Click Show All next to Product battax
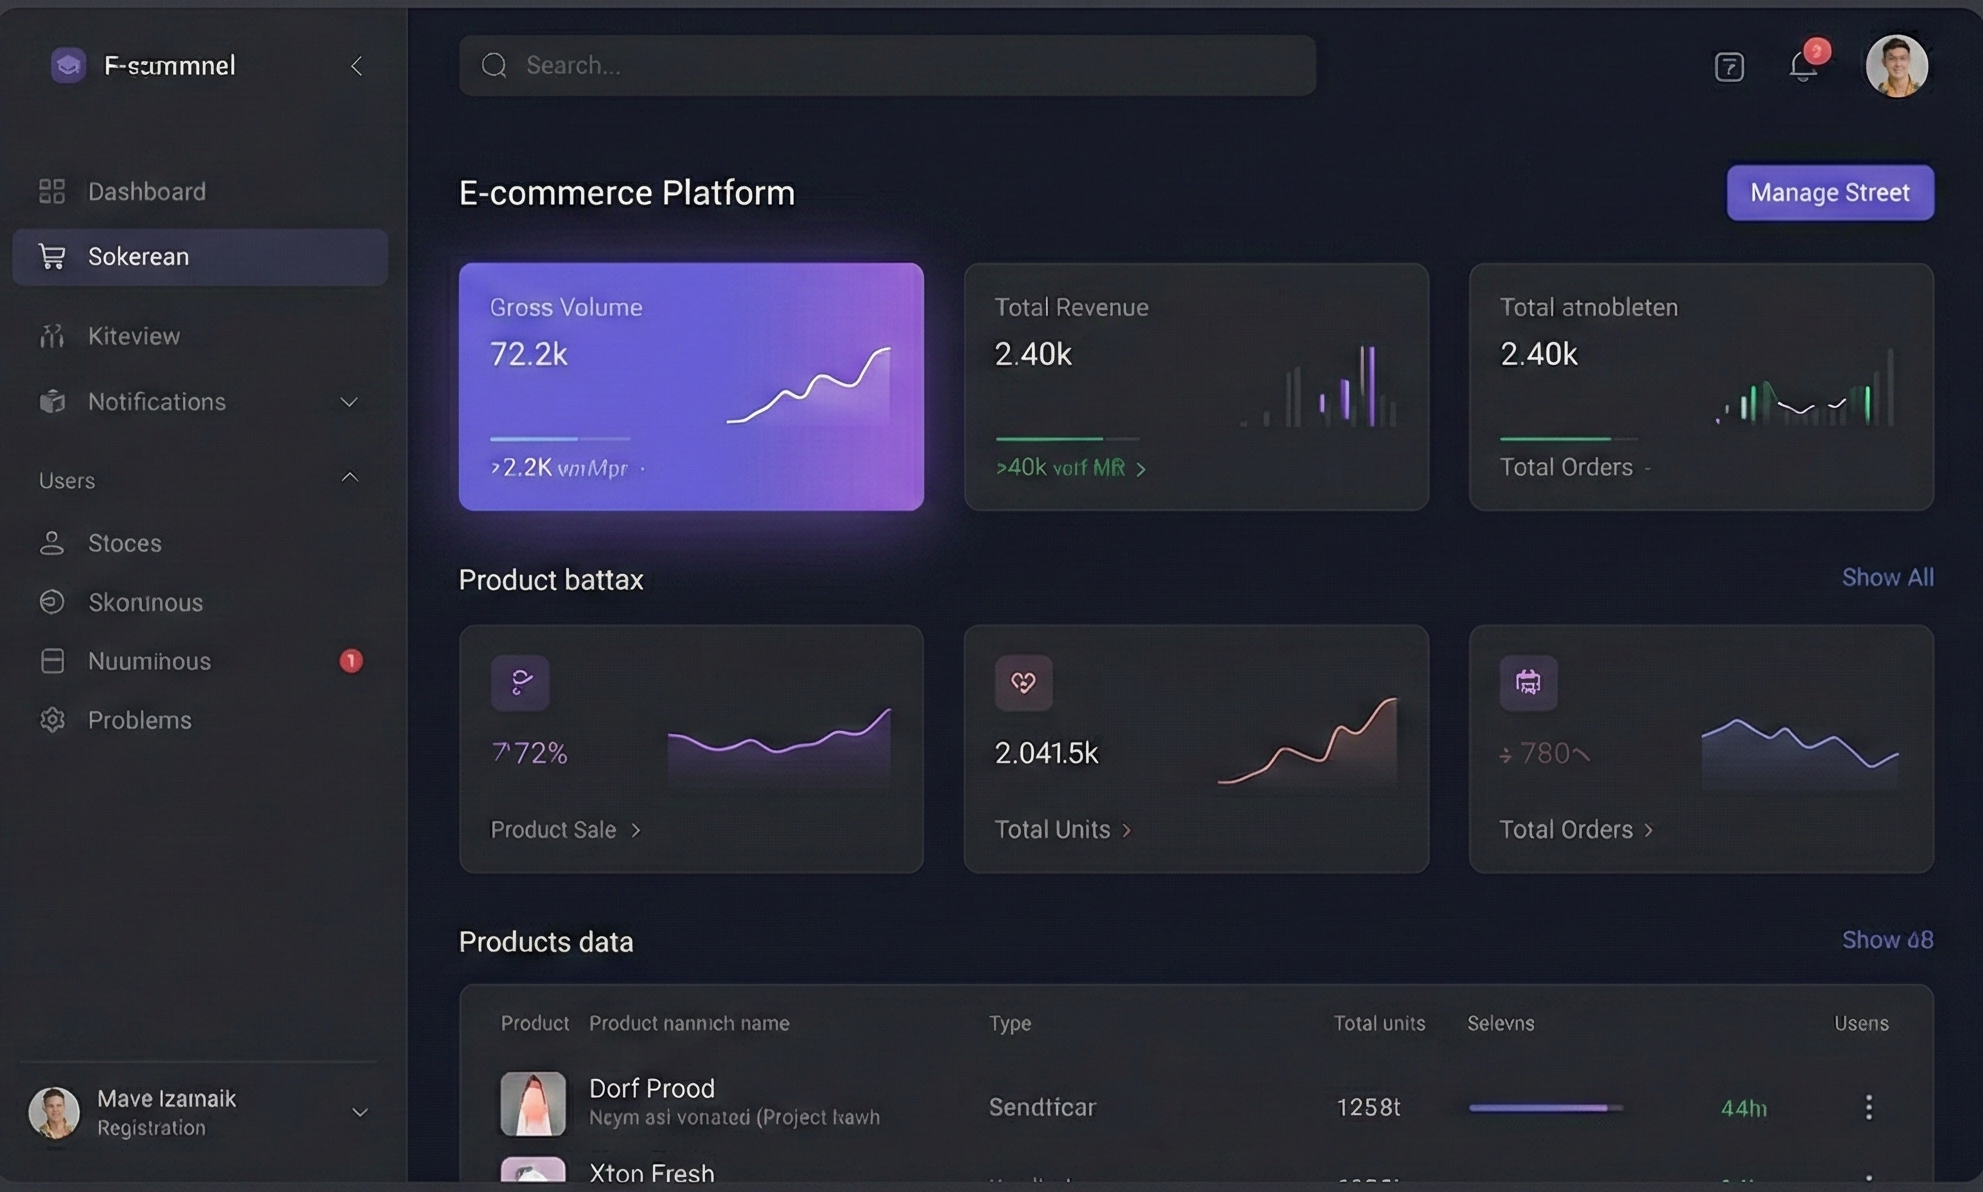The width and height of the screenshot is (1983, 1192). pyautogui.click(x=1887, y=578)
